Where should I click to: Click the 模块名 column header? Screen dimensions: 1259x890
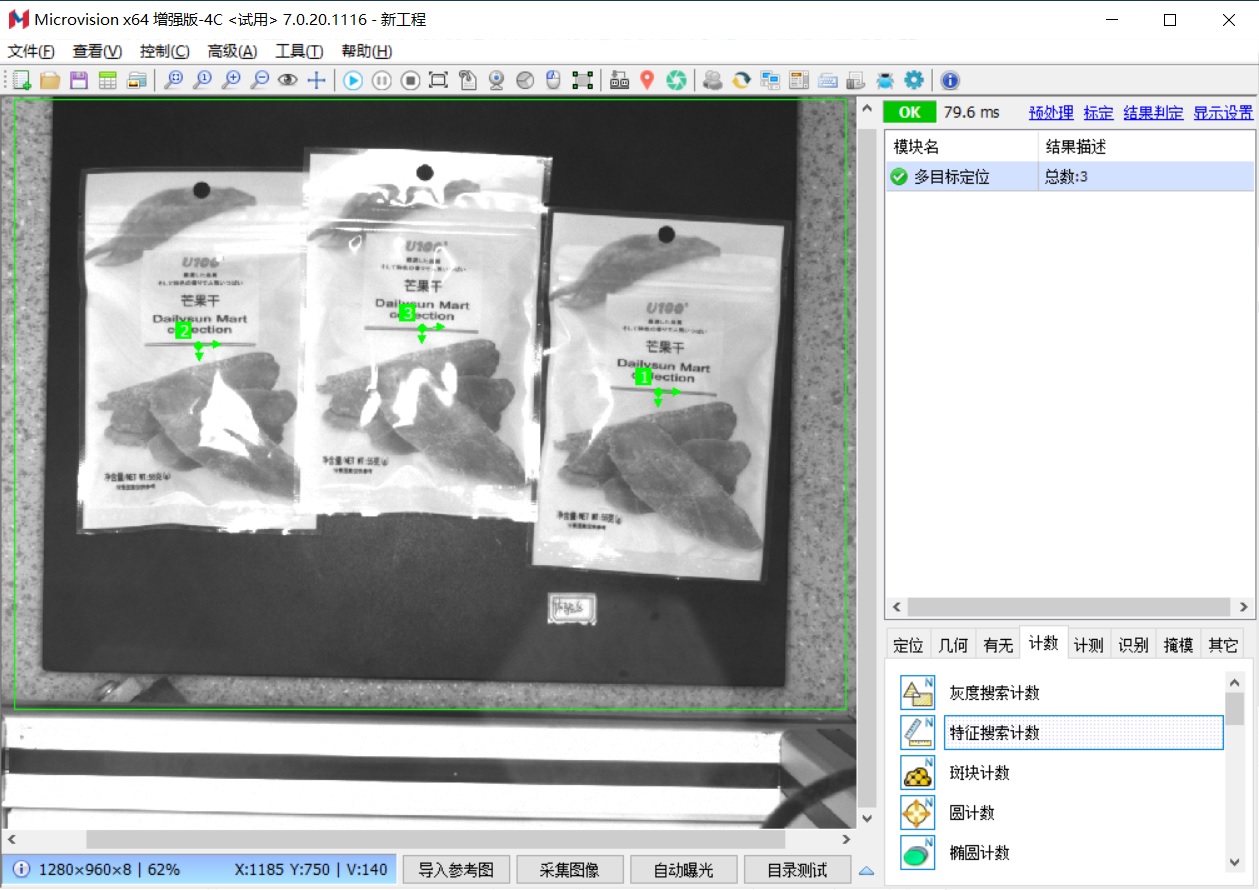tap(962, 147)
